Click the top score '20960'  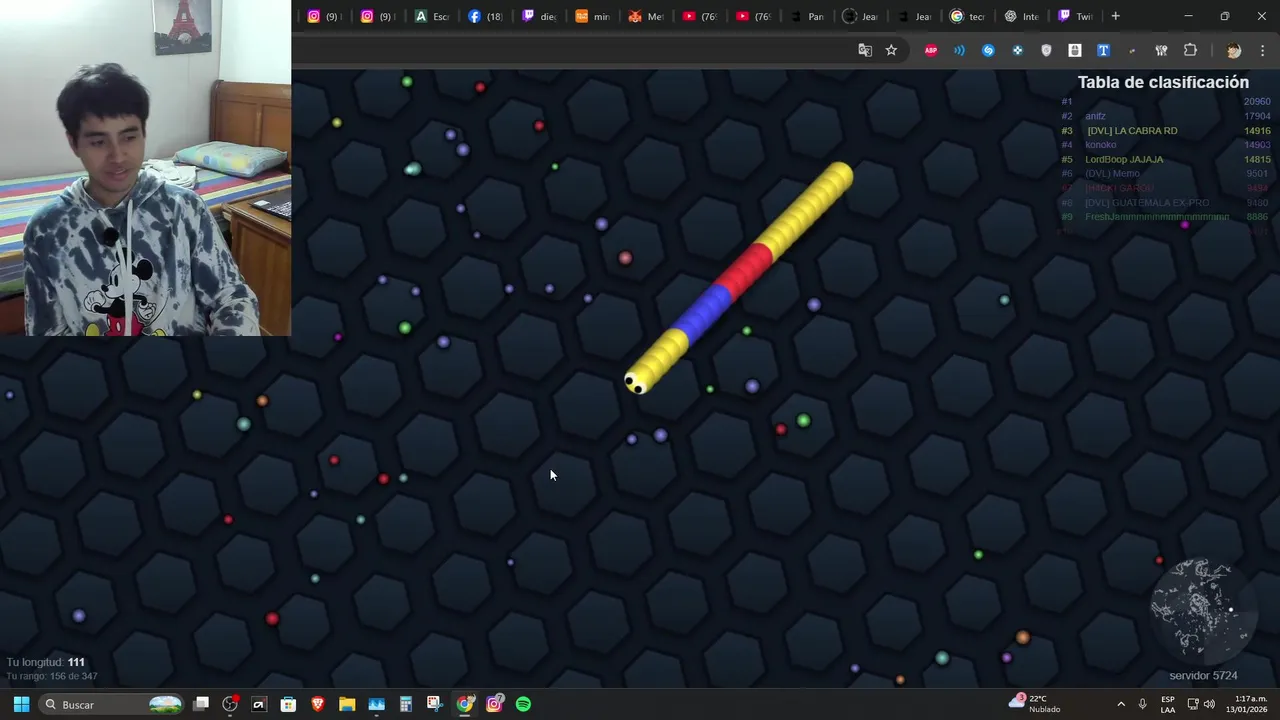[x=1257, y=102]
